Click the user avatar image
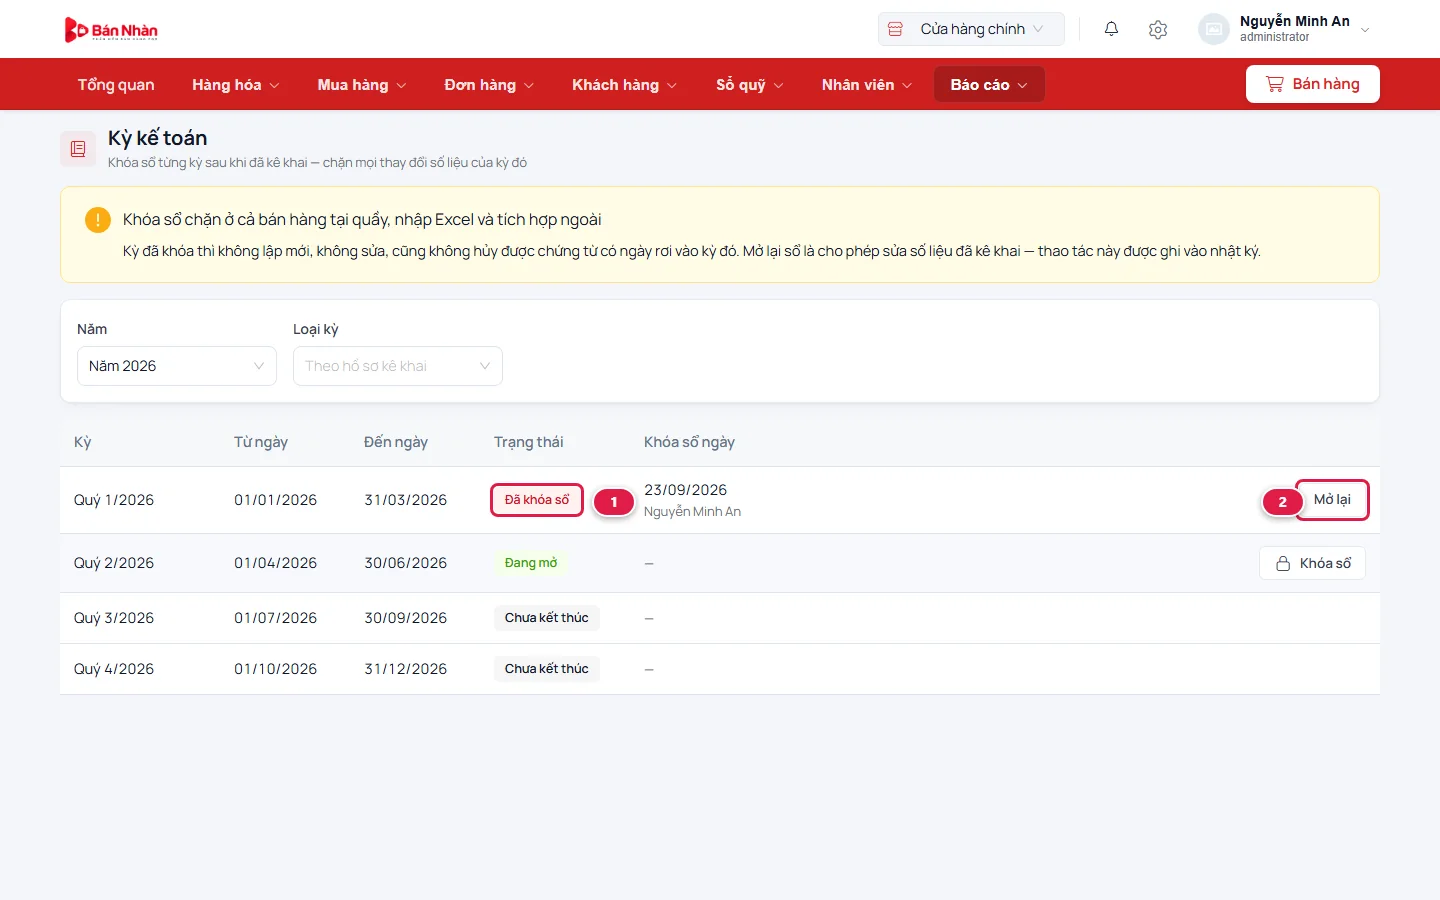The image size is (1440, 900). tap(1214, 29)
